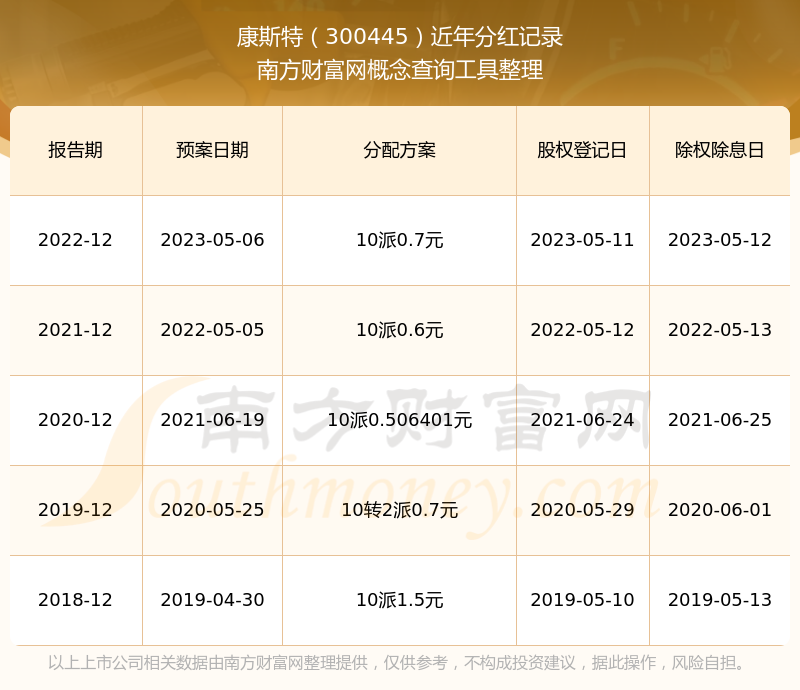Image resolution: width=800 pixels, height=690 pixels.
Task: Select the 预案日期 column header
Action: click(212, 150)
